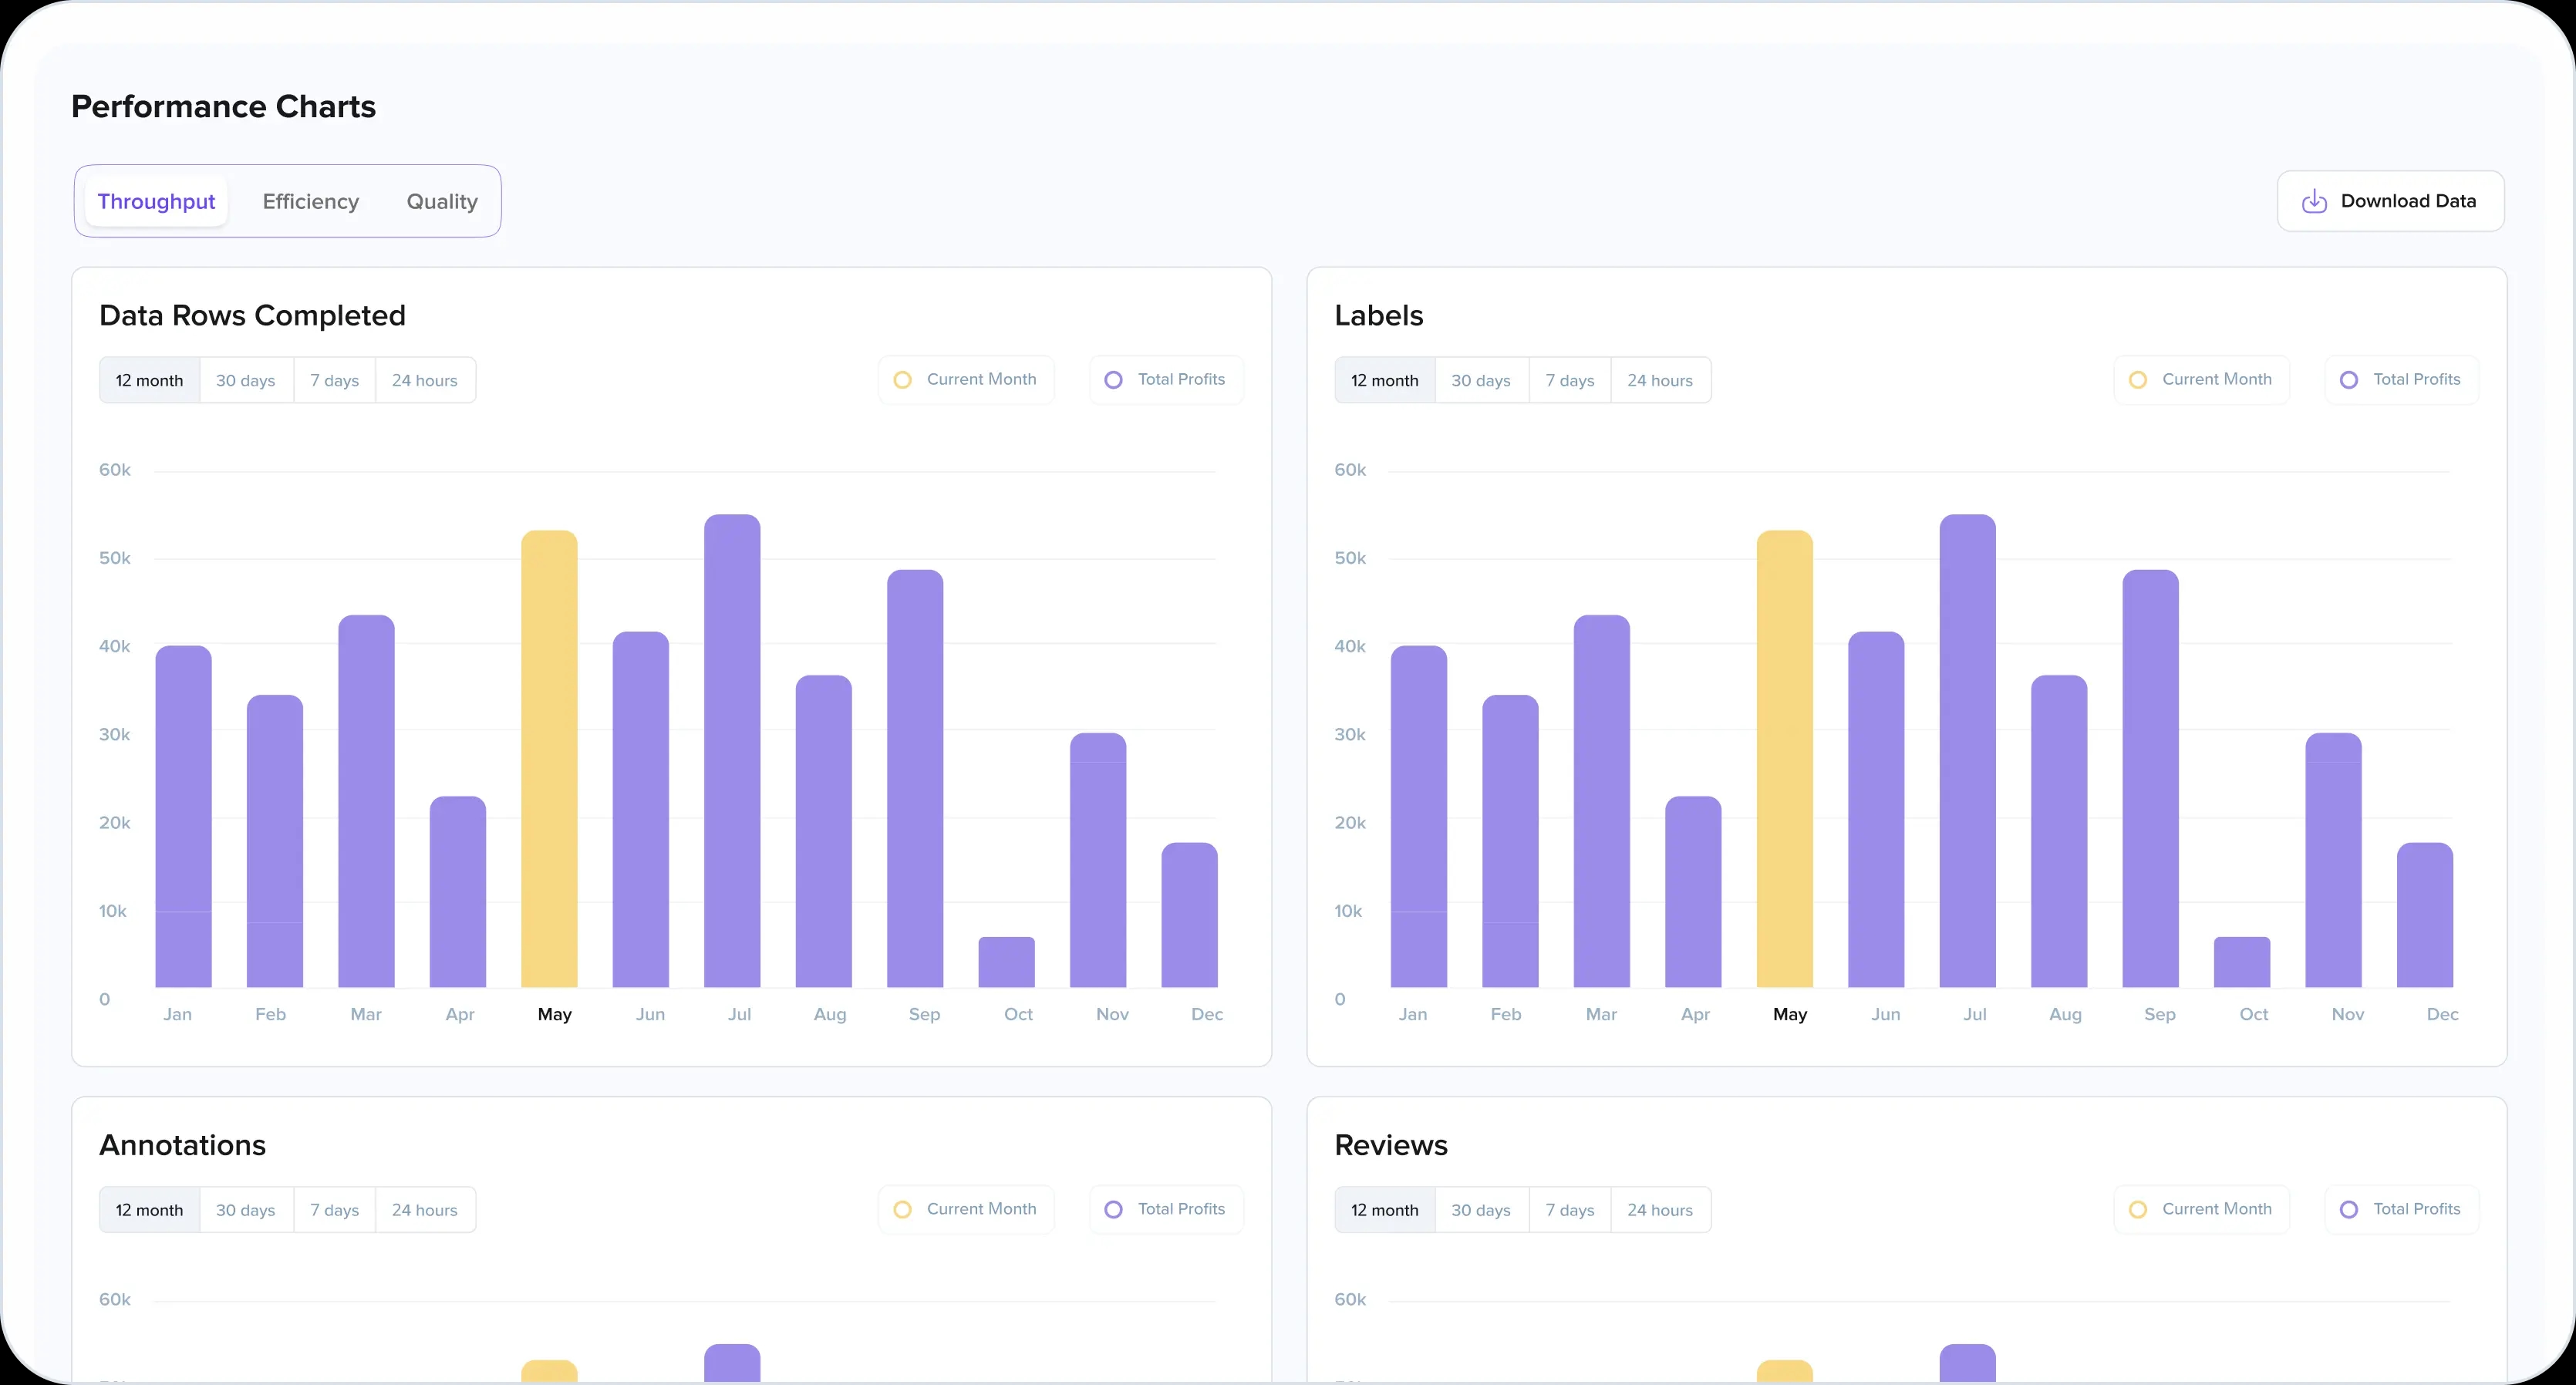This screenshot has height=1385, width=2576.
Task: Click the download icon beside Download Data
Action: pos(2314,201)
